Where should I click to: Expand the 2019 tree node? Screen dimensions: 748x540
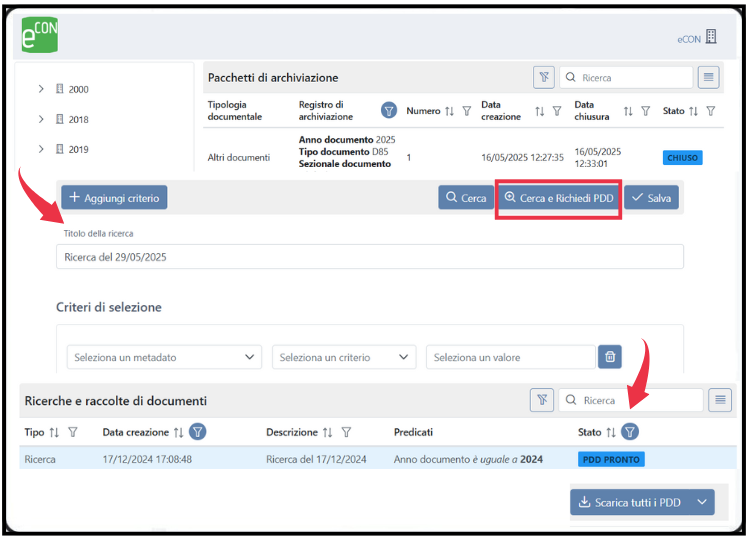point(41,149)
